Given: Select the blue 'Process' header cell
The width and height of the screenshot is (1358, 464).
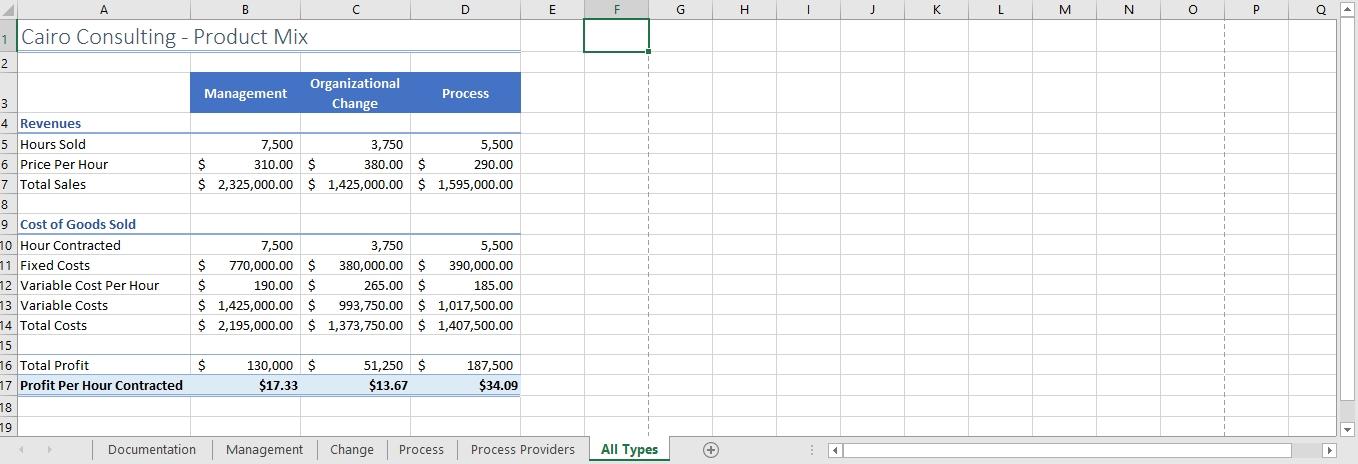Looking at the screenshot, I should pyautogui.click(x=465, y=93).
